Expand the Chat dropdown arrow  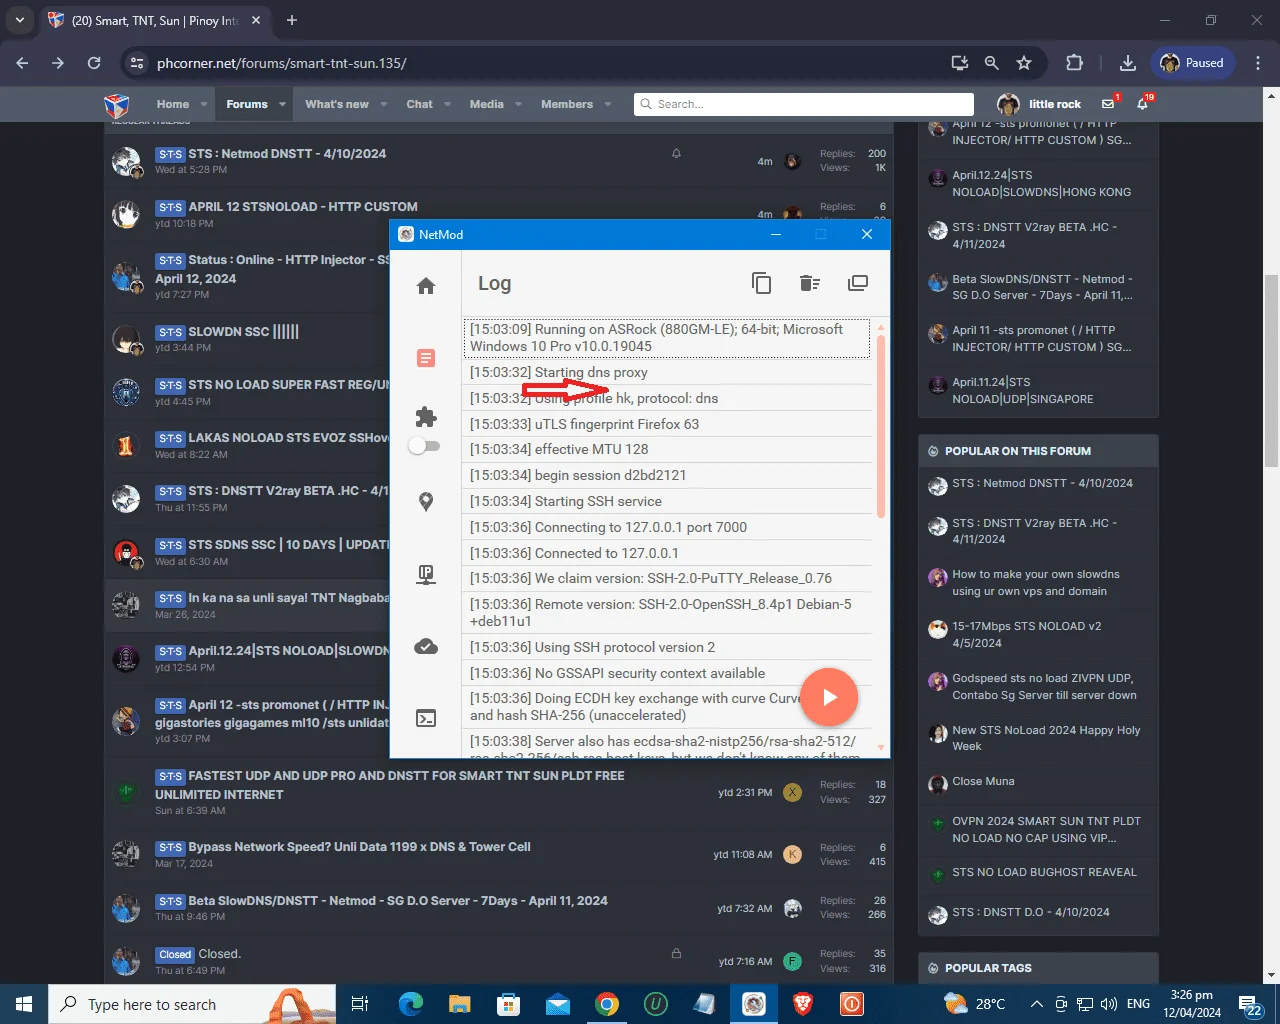coord(447,104)
